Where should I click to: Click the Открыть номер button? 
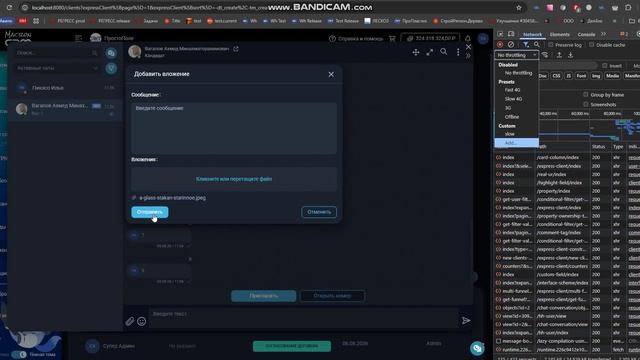coord(332,296)
